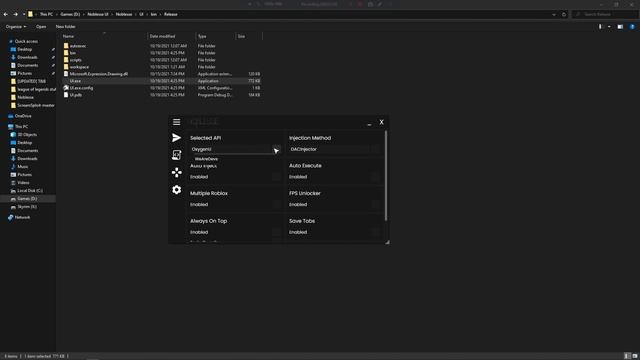This screenshot has height=360, width=640.
Task: Open 3D Objects under This PC
Action: coord(27,135)
